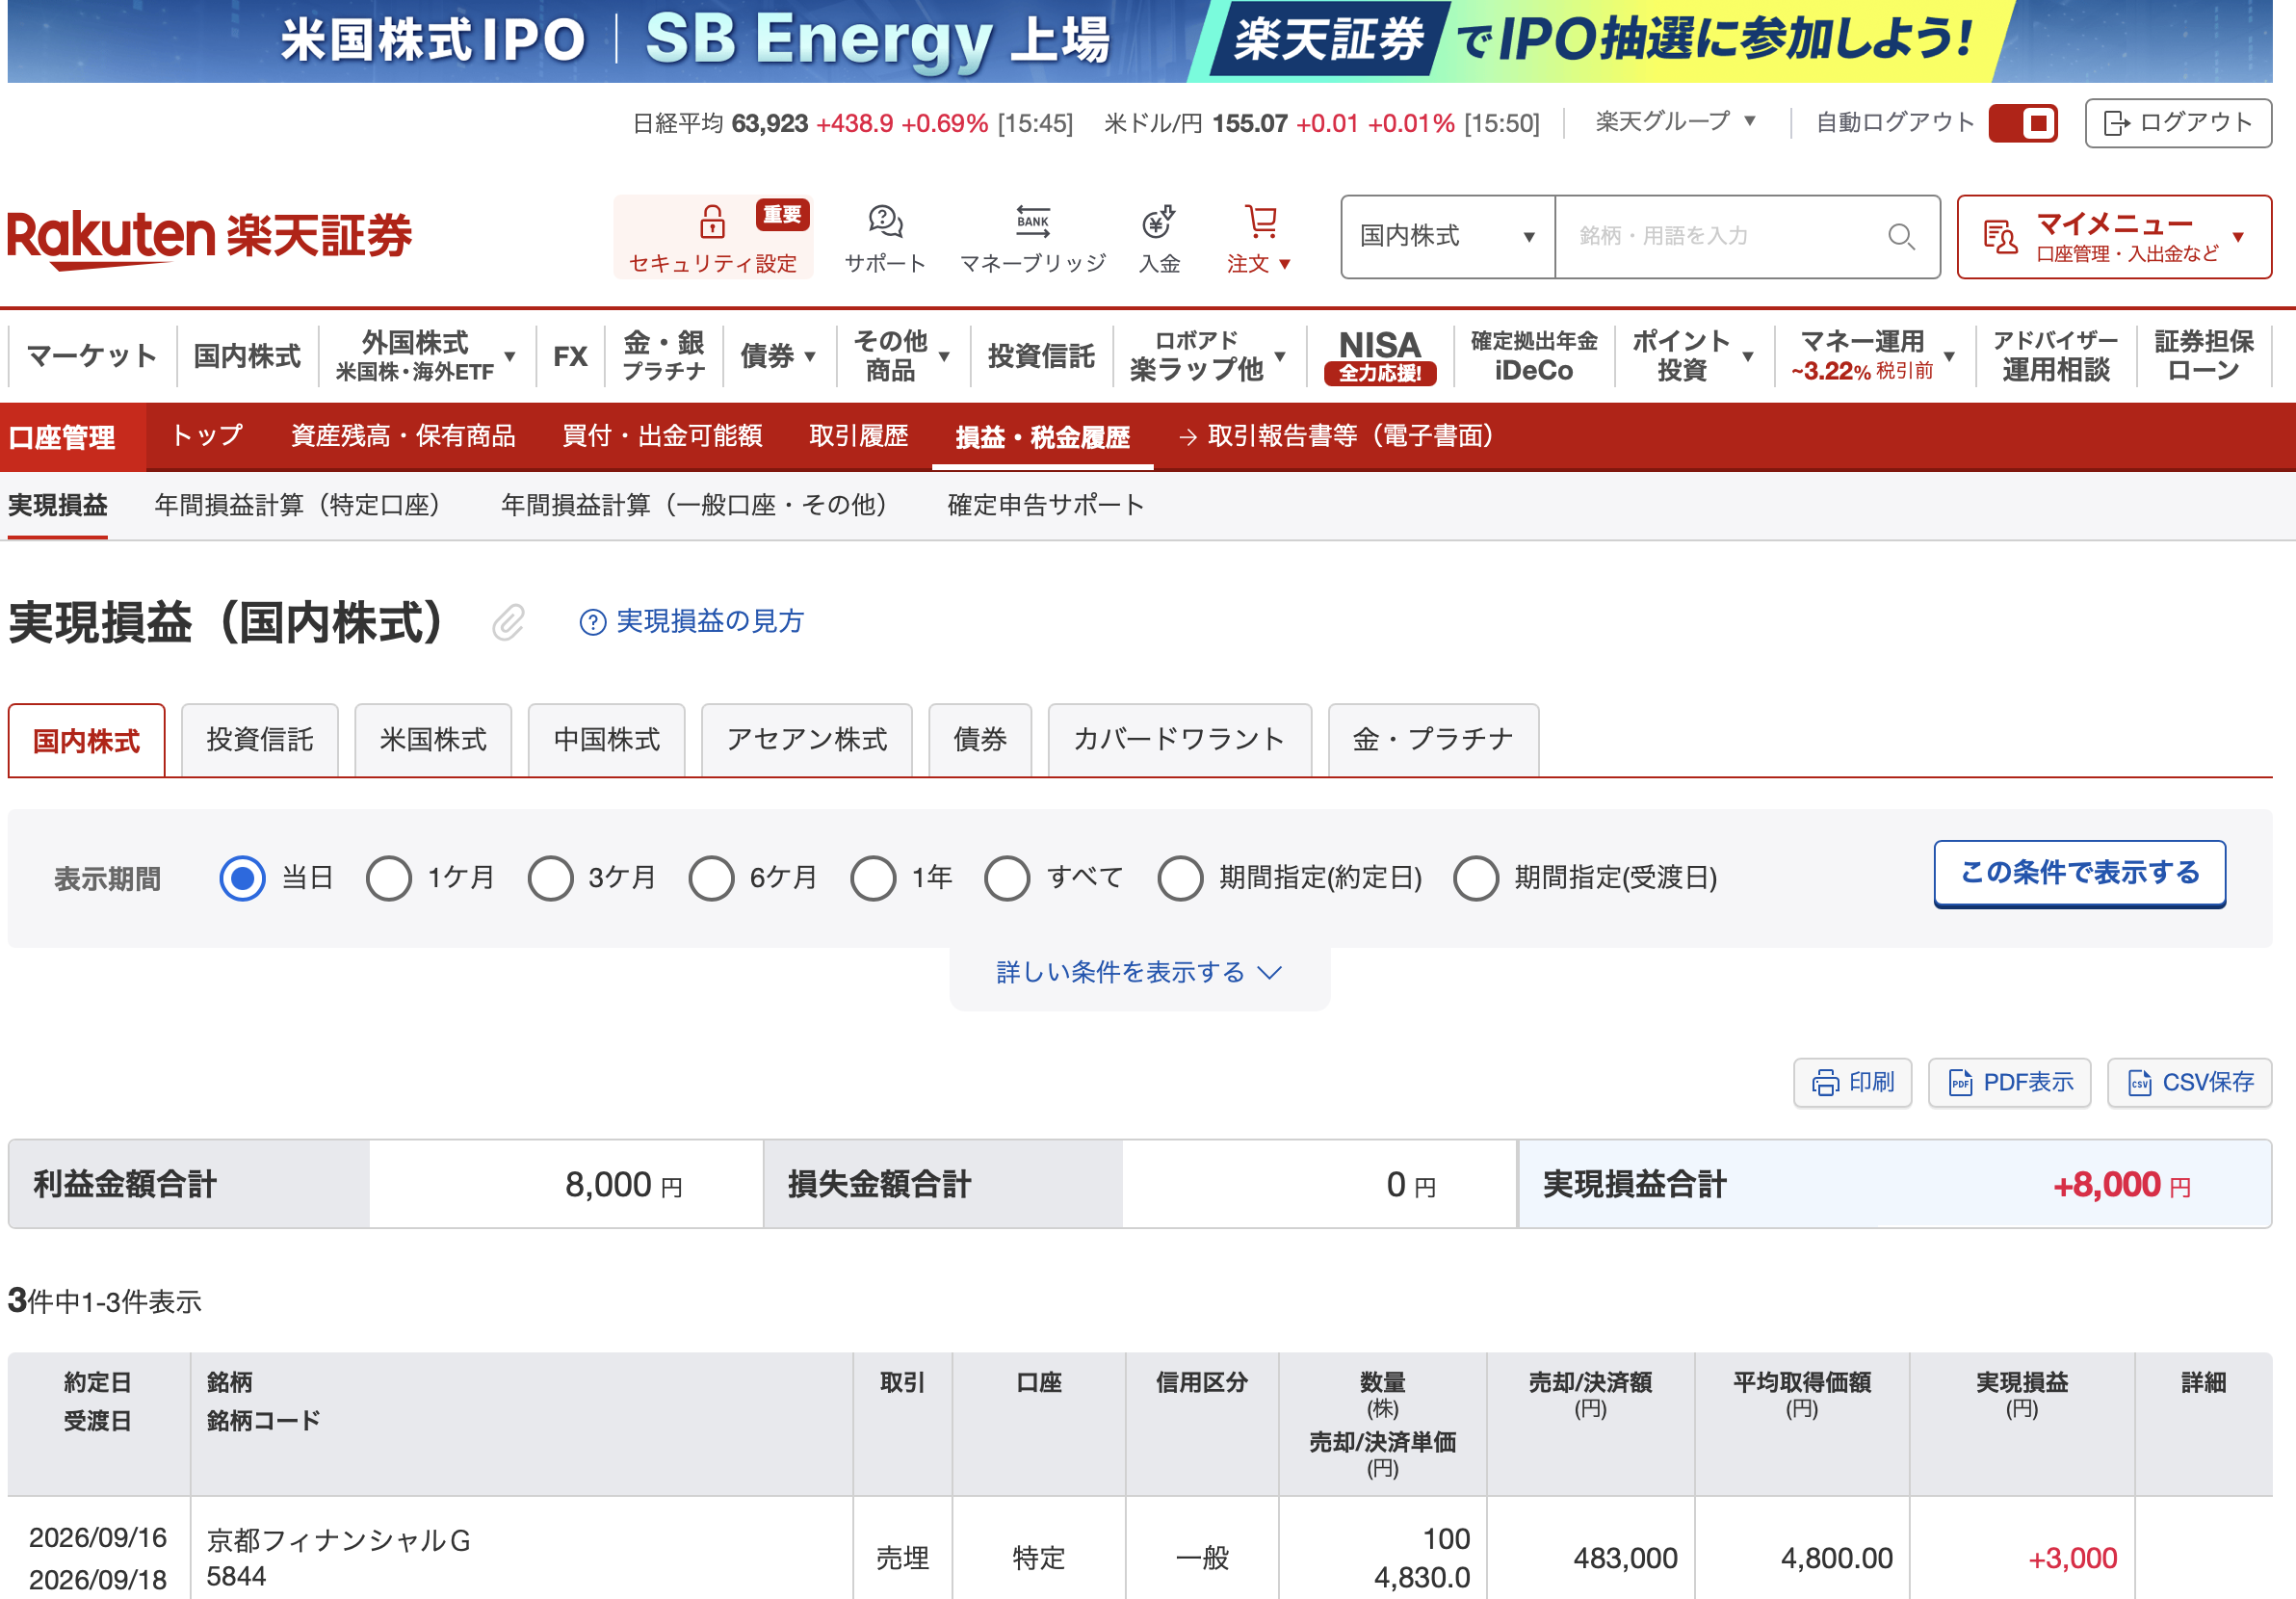The width and height of the screenshot is (2296, 1599).
Task: Expand 詳しい条件を表示する panel
Action: [x=1139, y=972]
